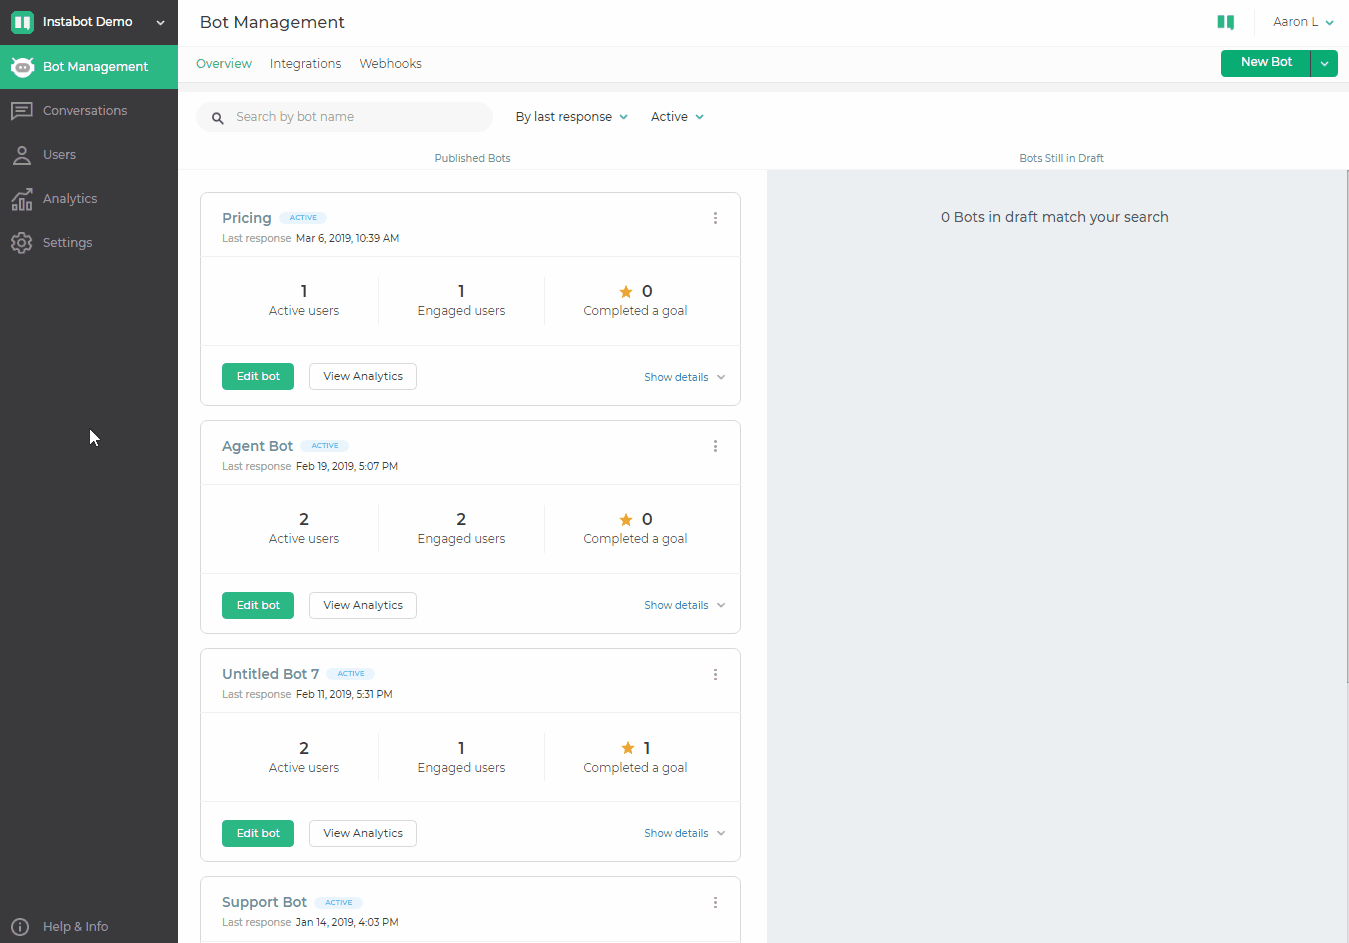Viewport: 1349px width, 943px height.
Task: Select Bot Management in the sidebar
Action: (89, 67)
